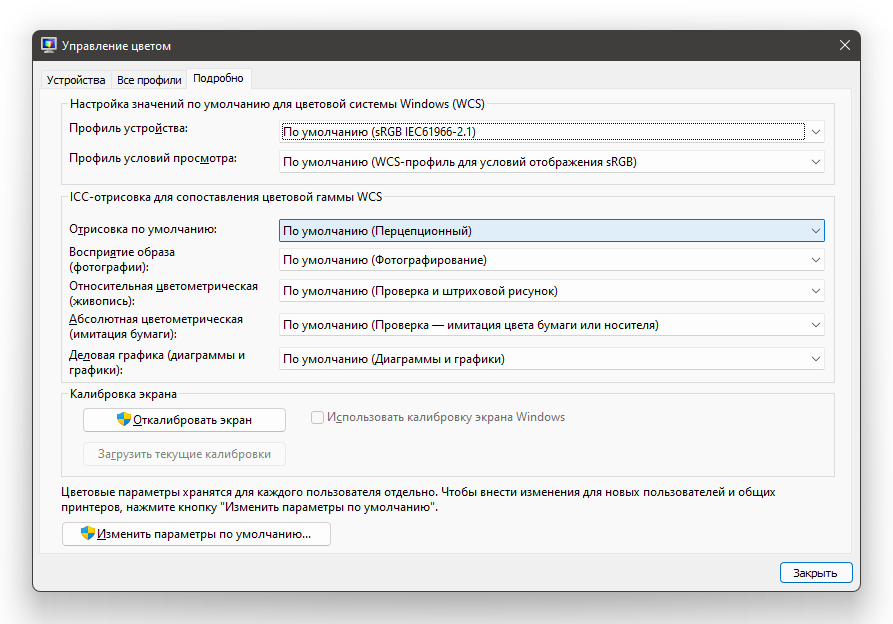Image resolution: width=893 pixels, height=624 pixels.
Task: Expand the Отрисовка по умолчанию dropdown
Action: 816,231
